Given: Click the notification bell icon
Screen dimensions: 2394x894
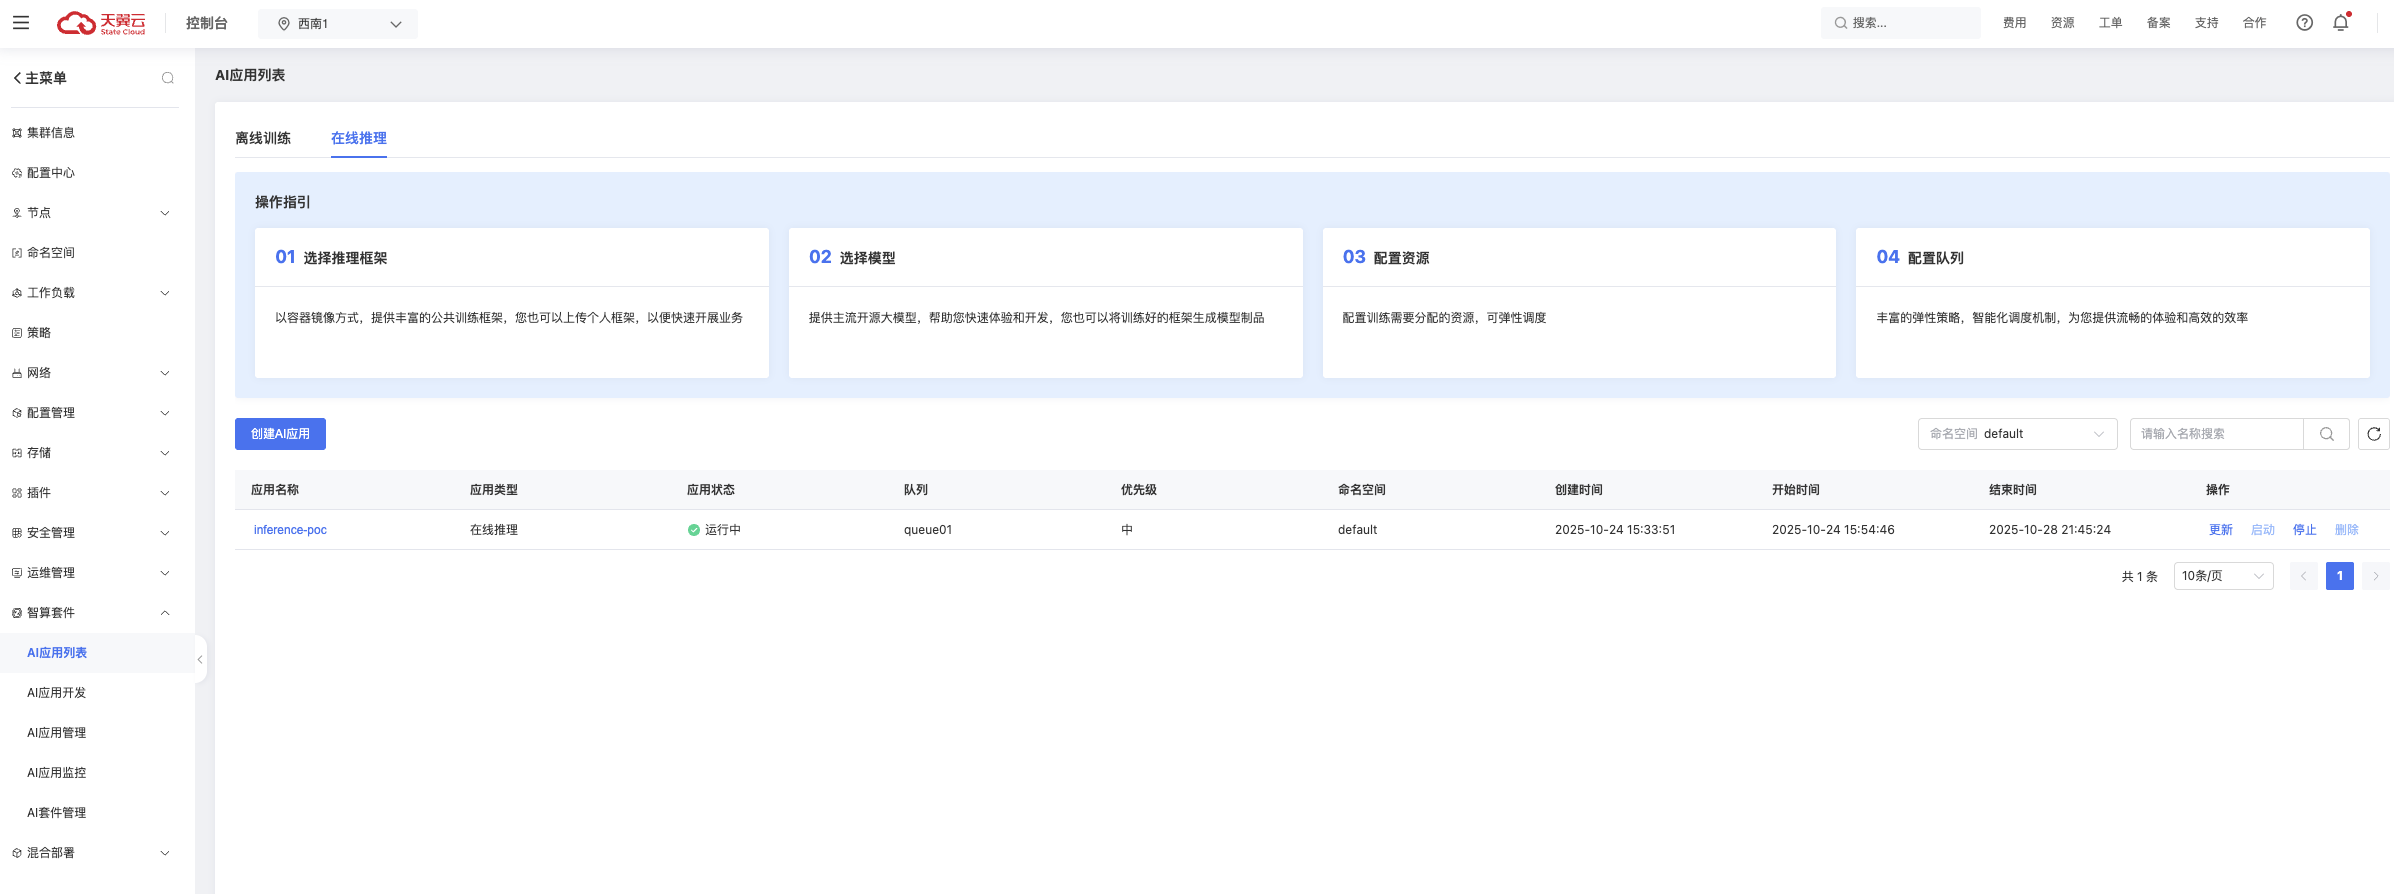Looking at the screenshot, I should (x=2341, y=23).
